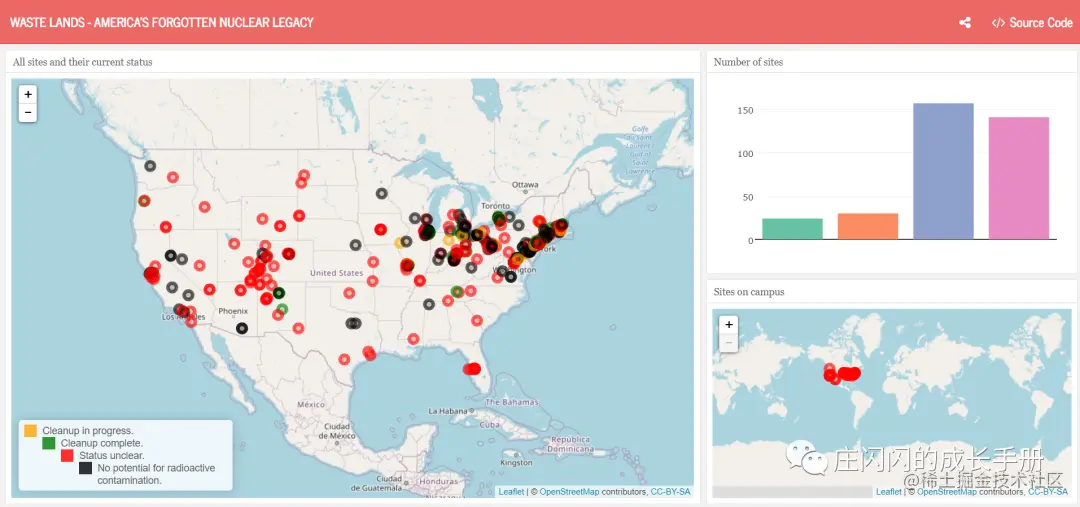
Task: Open OpenStreetMap link on main map
Action: pos(569,492)
